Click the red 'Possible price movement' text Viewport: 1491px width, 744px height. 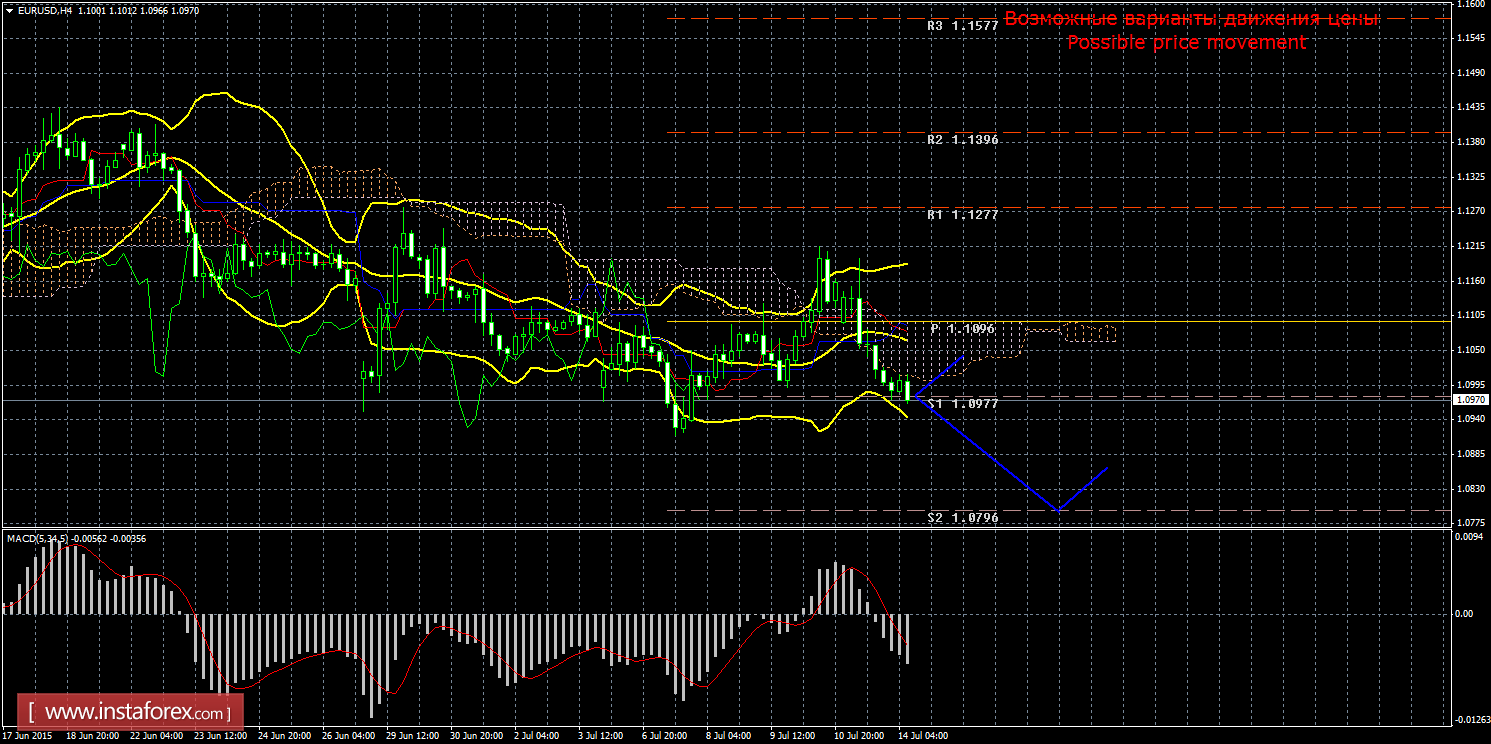1186,42
